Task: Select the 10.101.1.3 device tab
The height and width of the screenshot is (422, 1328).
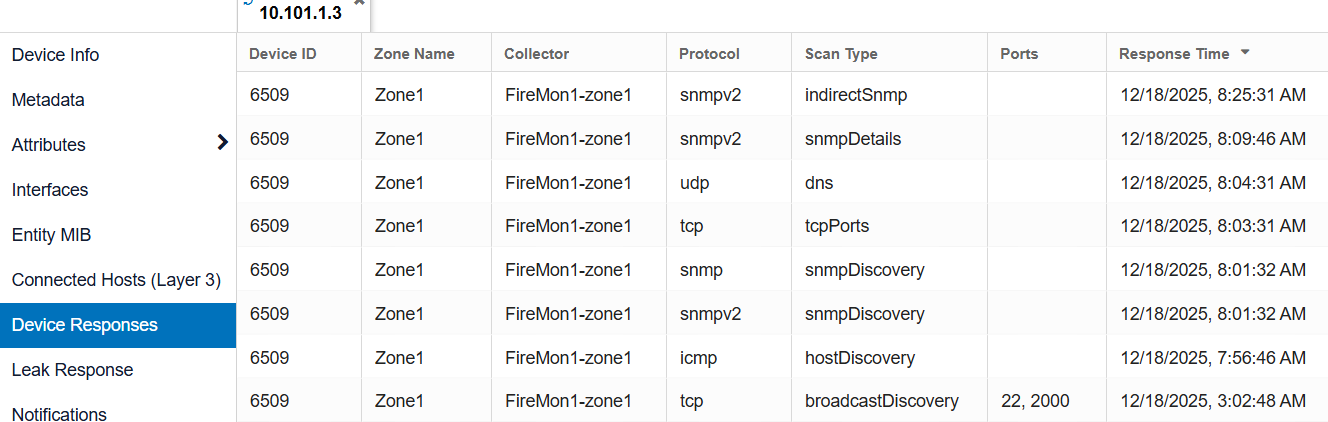Action: (300, 13)
